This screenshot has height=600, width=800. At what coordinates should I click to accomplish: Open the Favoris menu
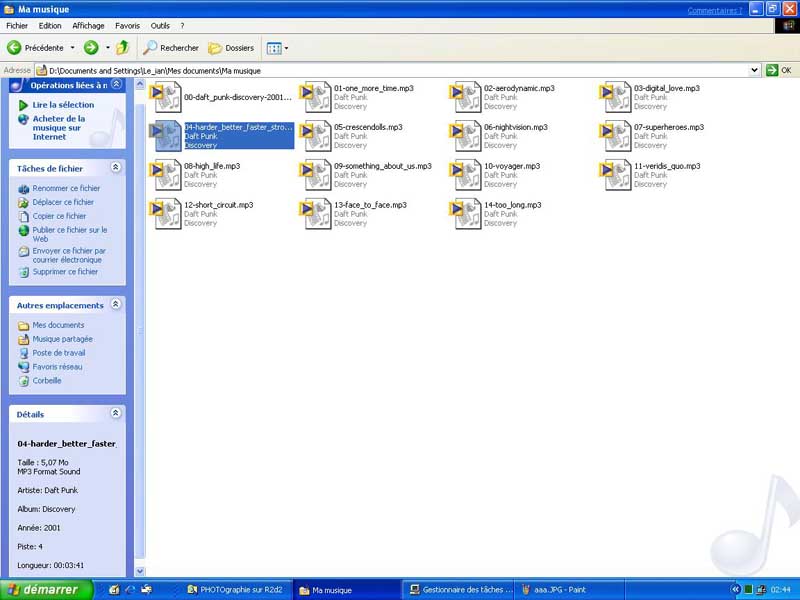click(128, 26)
